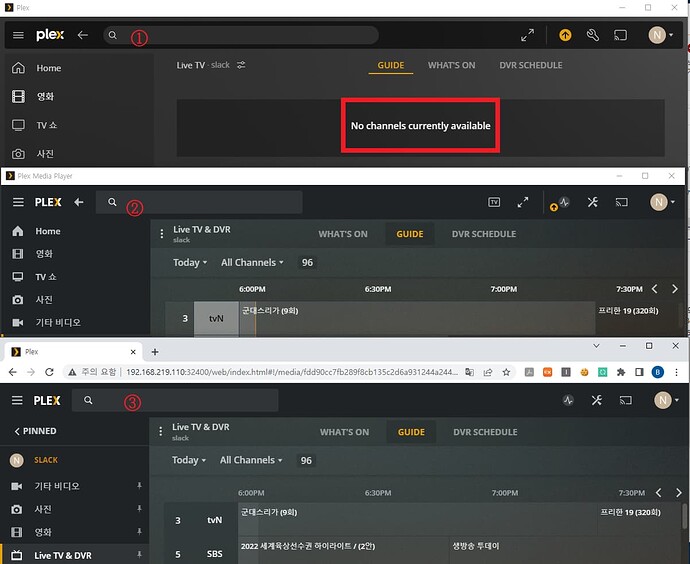Open browser extensions puzzle icon
This screenshot has width=690, height=564.
coord(621,372)
